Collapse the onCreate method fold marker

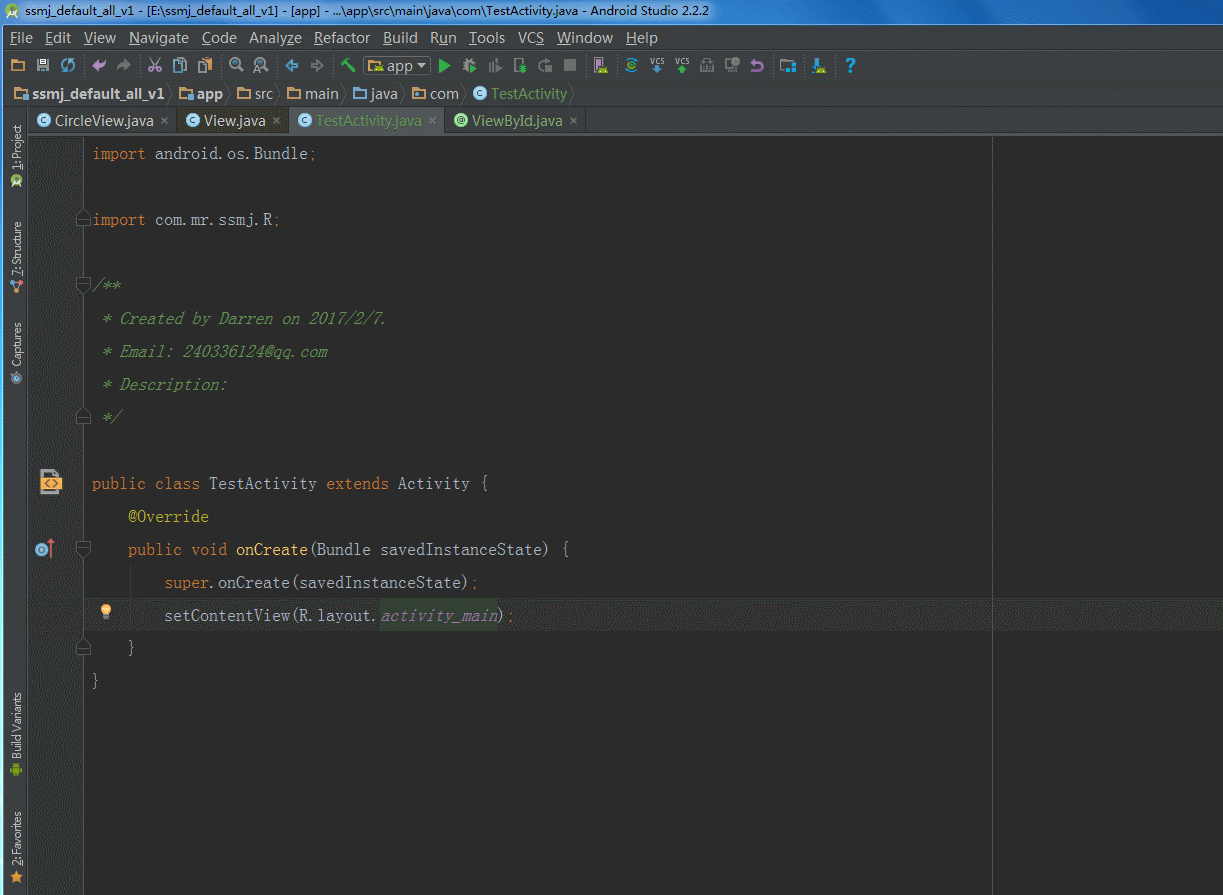pos(83,548)
